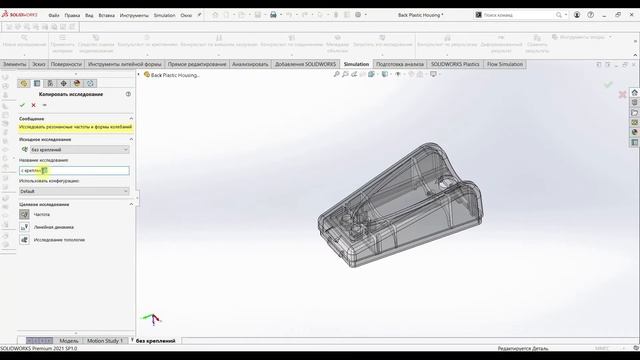Switch to the Подготовка анализа tab
The height and width of the screenshot is (360, 640).
click(400, 64)
